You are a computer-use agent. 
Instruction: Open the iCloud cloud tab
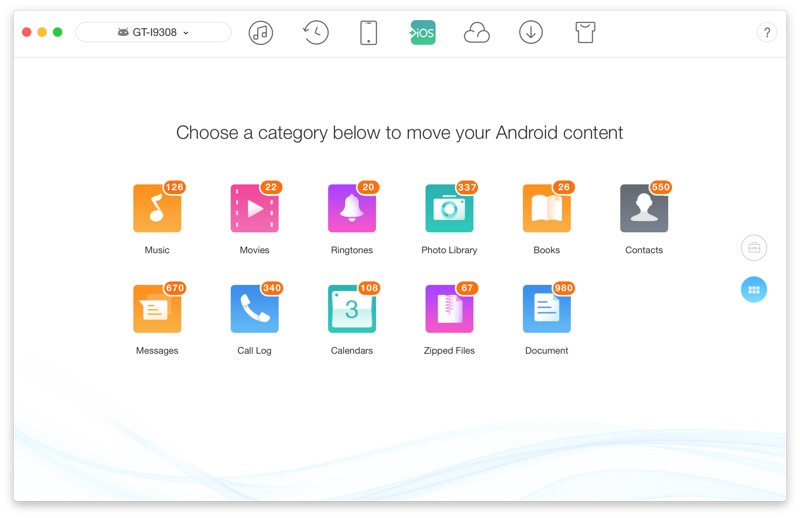click(477, 33)
